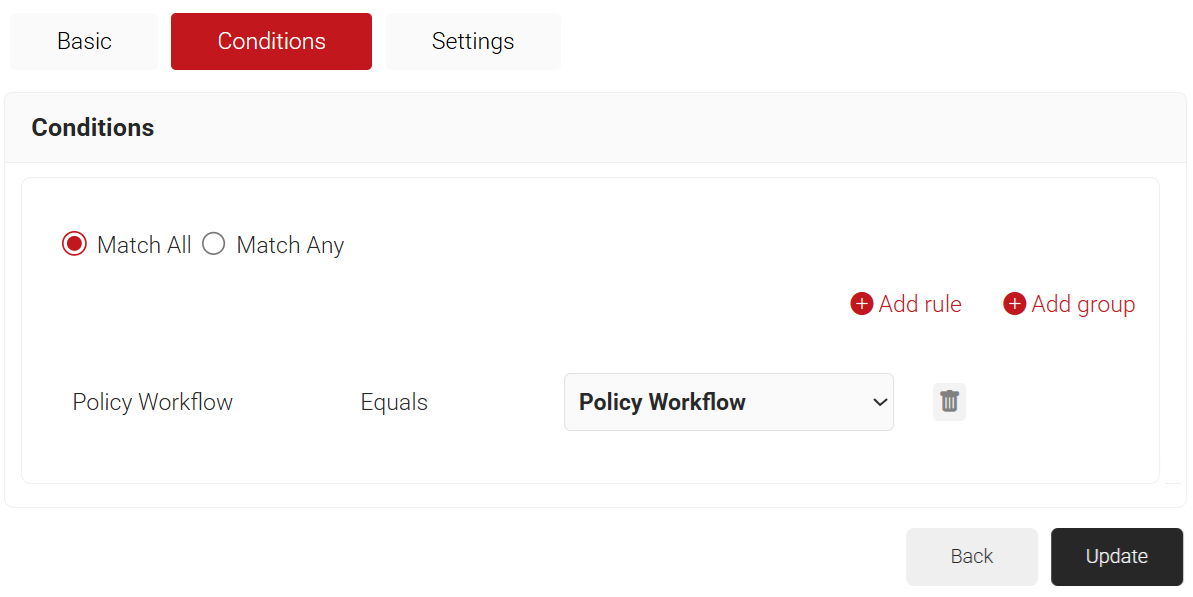The width and height of the screenshot is (1193, 597).
Task: Click the Policy Workflow field name label
Action: [x=153, y=402]
